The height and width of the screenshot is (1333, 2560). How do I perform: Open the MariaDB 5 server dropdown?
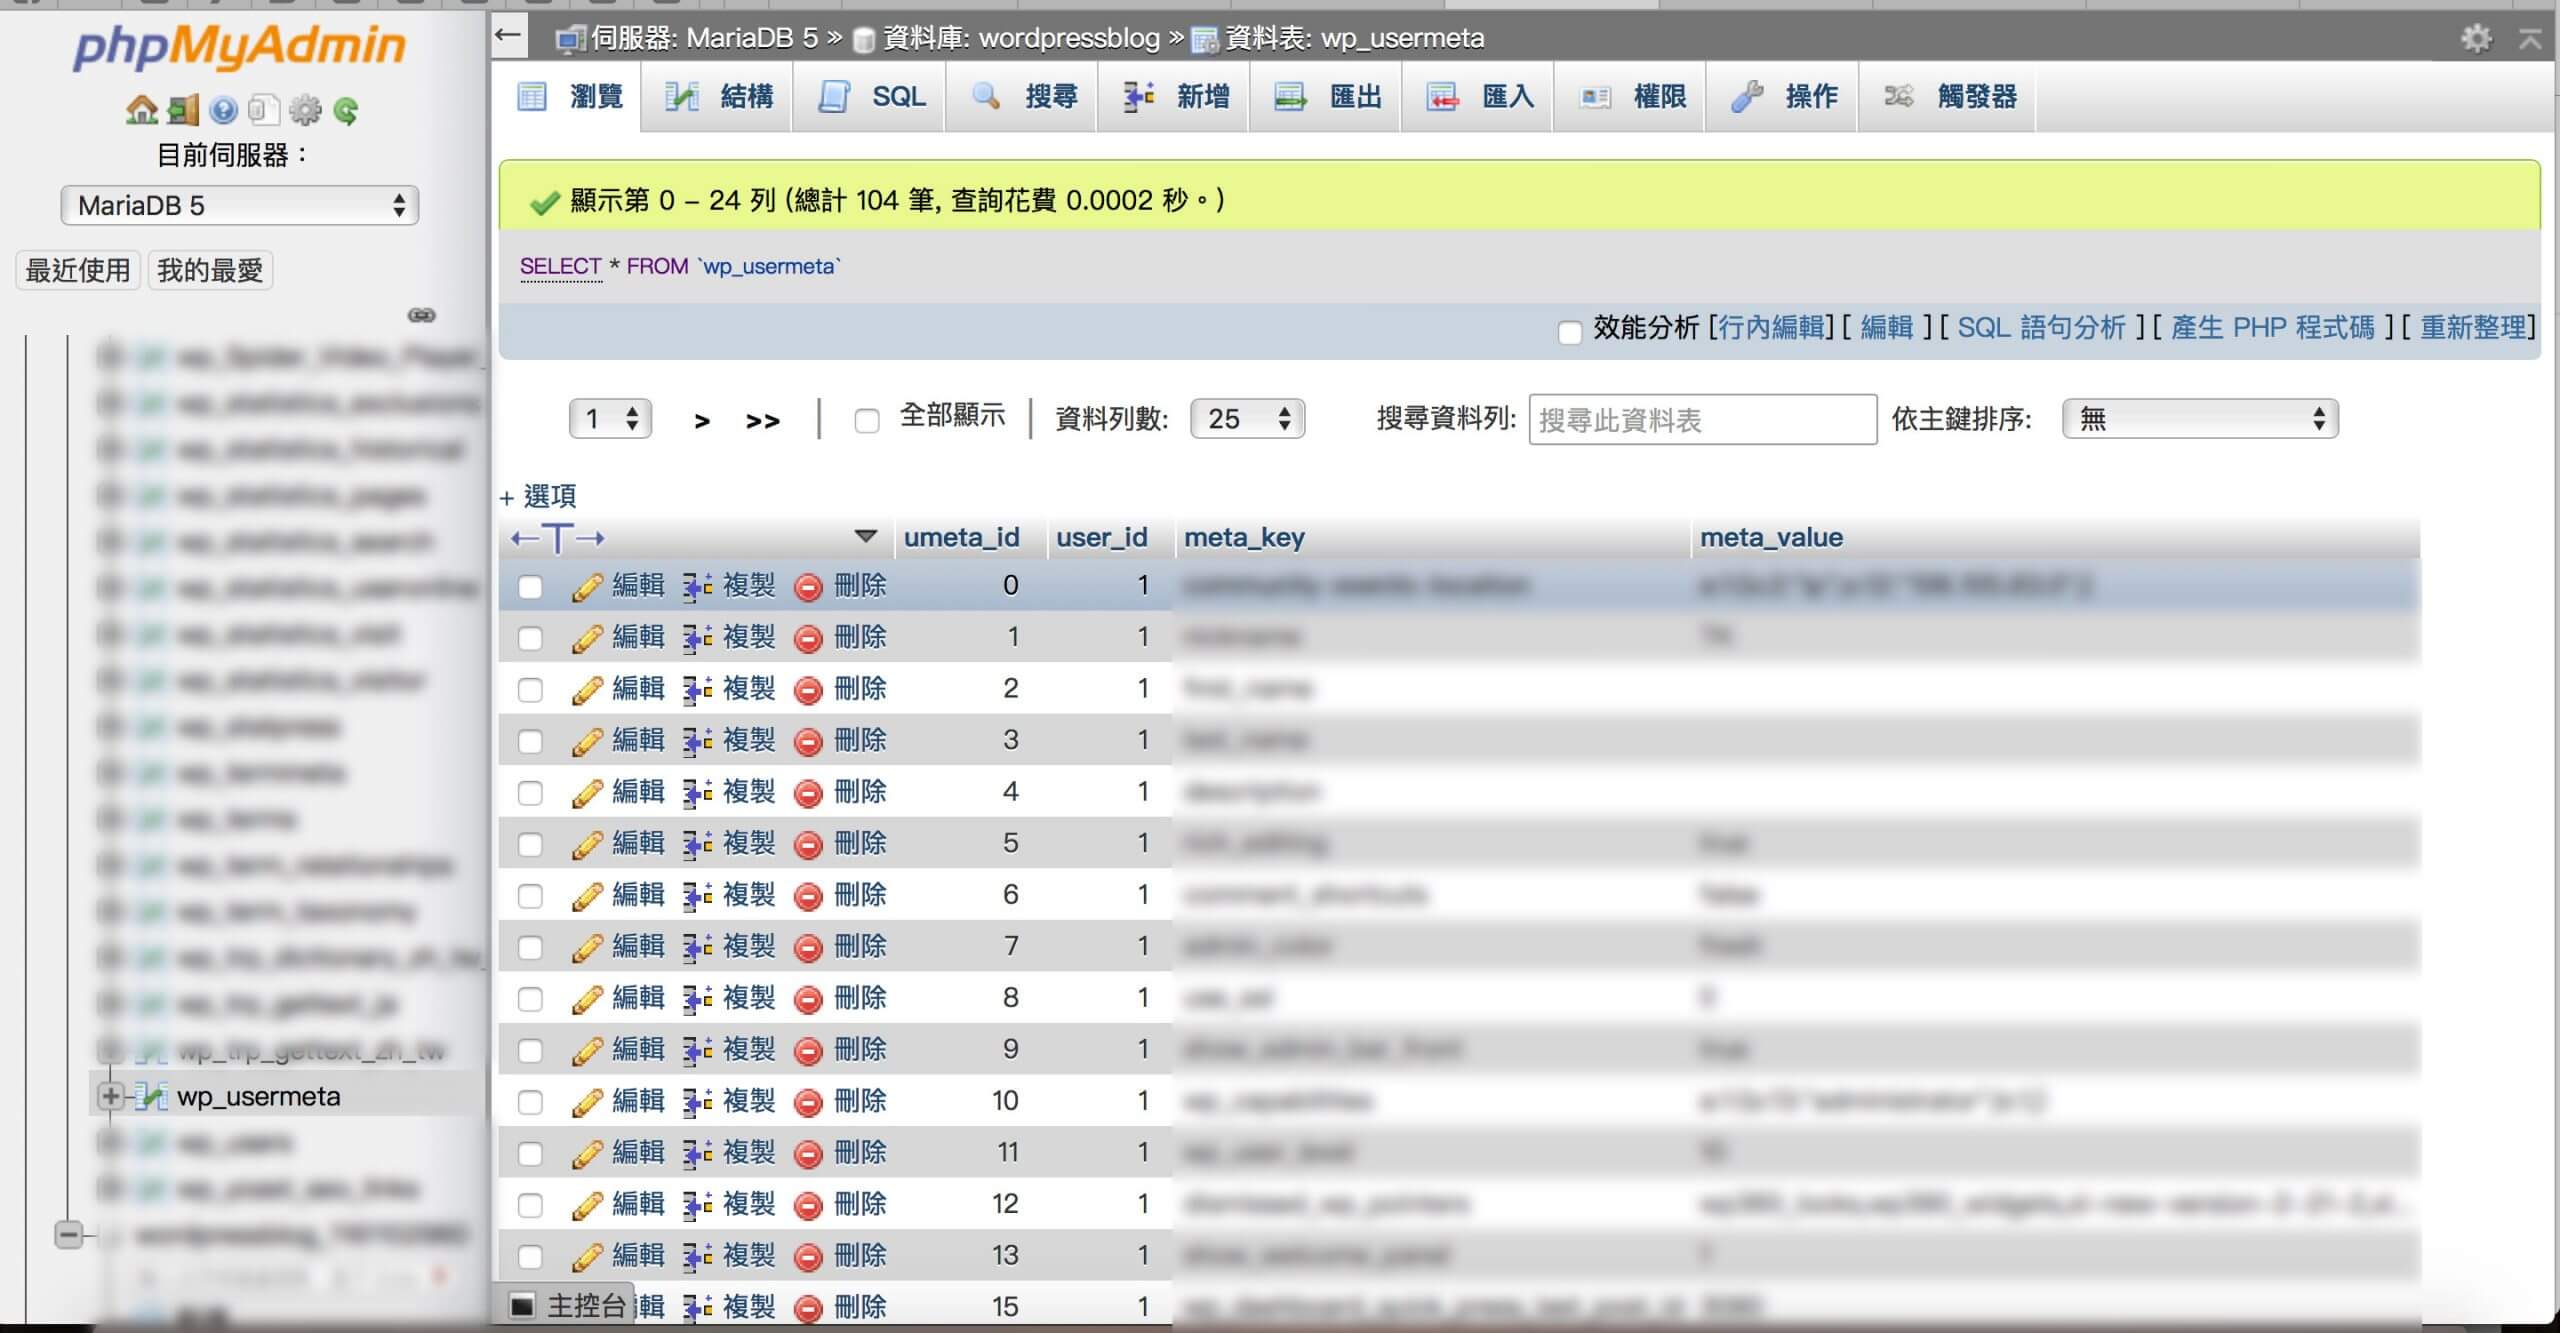(x=240, y=206)
